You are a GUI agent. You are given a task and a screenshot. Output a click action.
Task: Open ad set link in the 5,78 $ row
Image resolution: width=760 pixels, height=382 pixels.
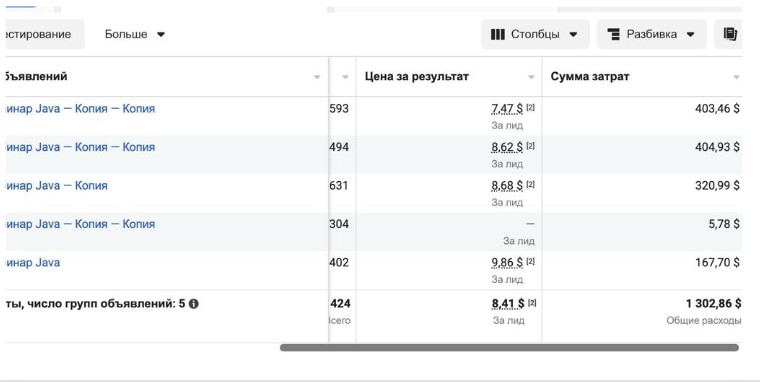tap(80, 224)
